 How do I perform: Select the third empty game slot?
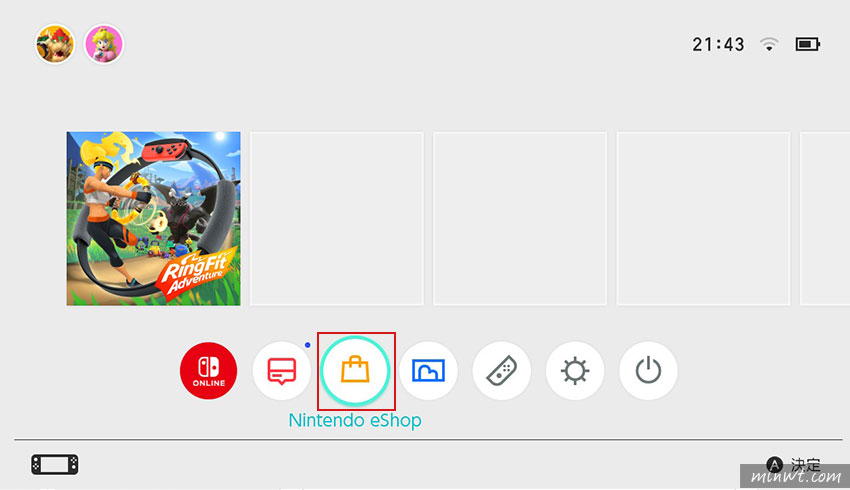(x=703, y=218)
